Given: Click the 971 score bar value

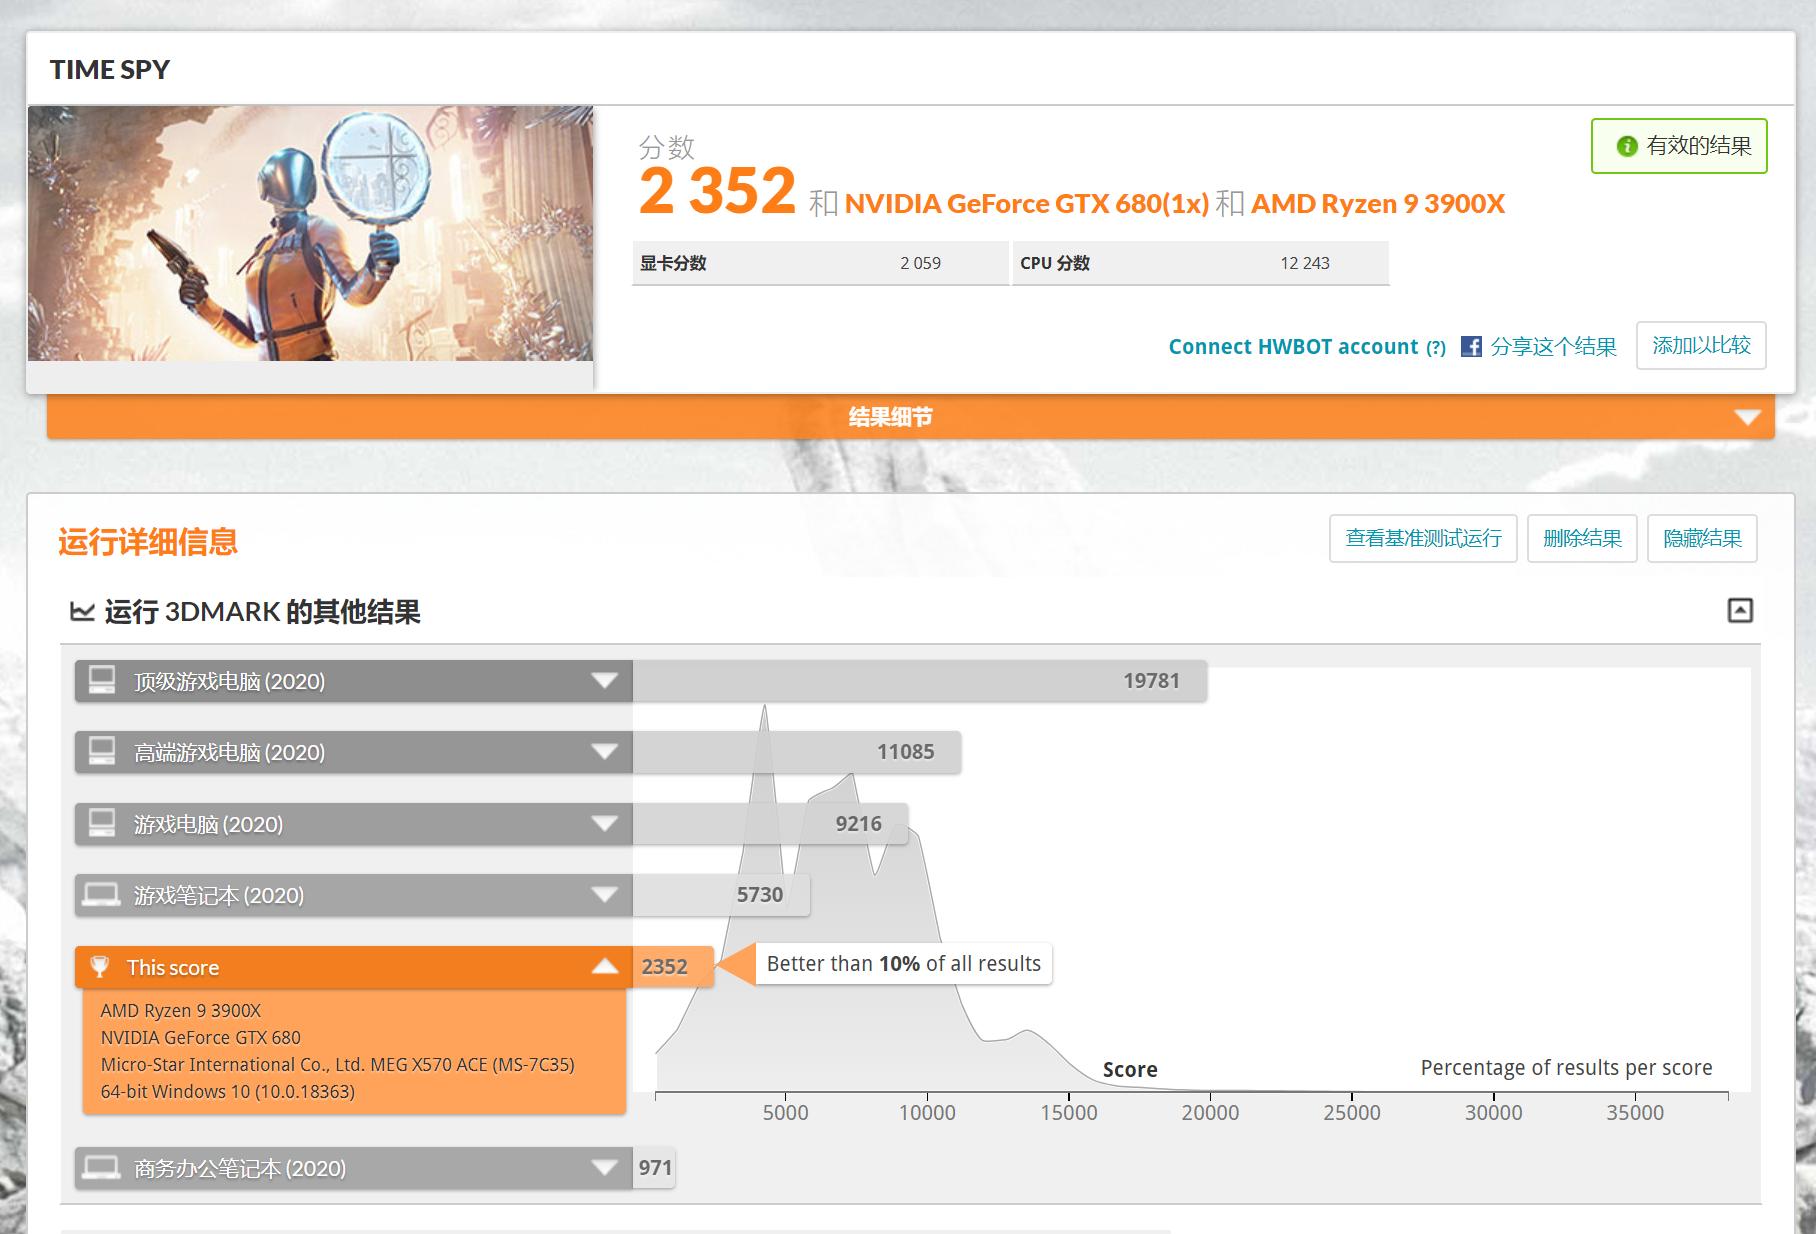Looking at the screenshot, I should click(655, 1167).
